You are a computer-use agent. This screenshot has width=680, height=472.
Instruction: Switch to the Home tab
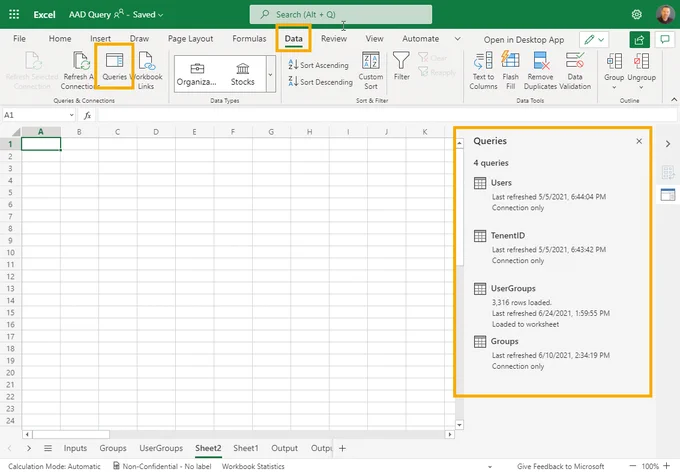pos(60,39)
